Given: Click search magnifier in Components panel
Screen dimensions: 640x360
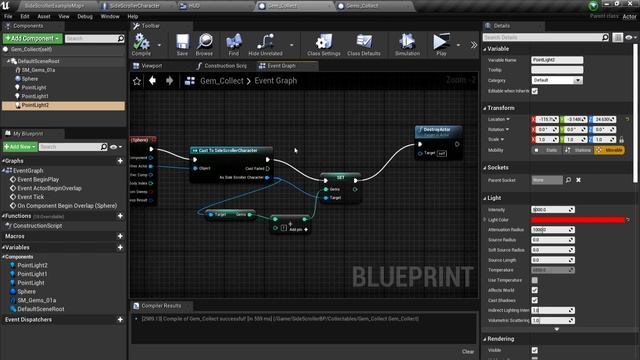Looking at the screenshot, I should coord(120,38).
